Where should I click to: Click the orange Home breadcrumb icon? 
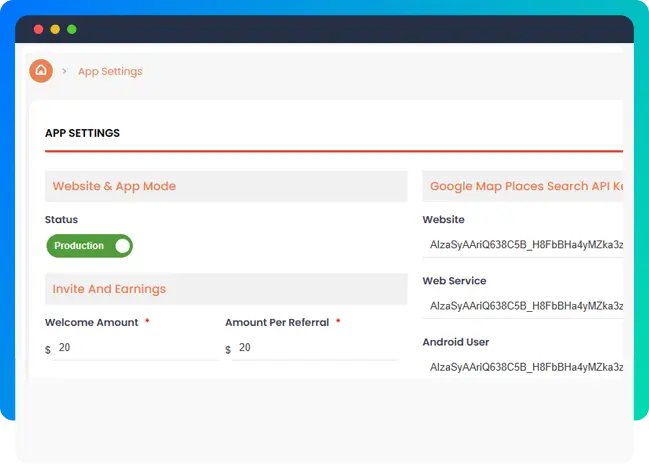click(41, 71)
